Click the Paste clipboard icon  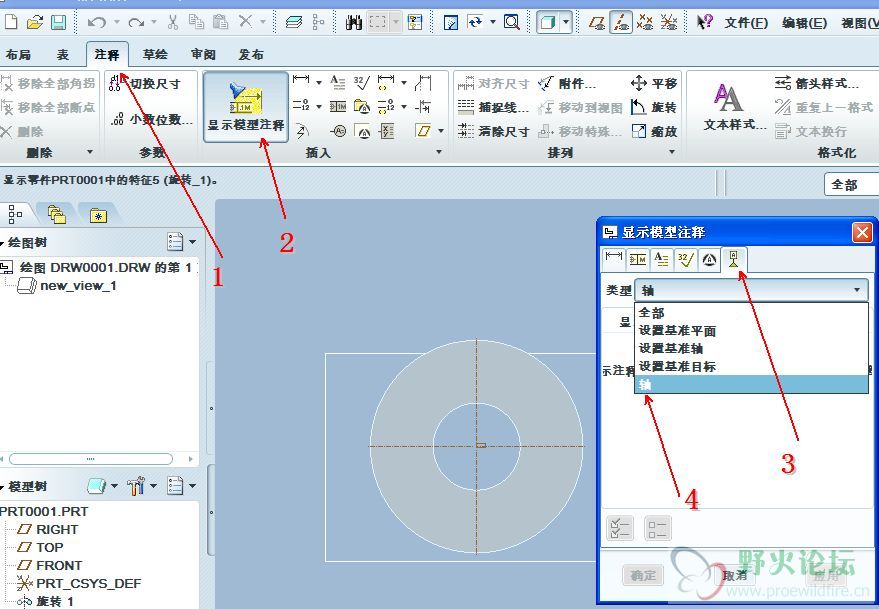pyautogui.click(x=220, y=22)
